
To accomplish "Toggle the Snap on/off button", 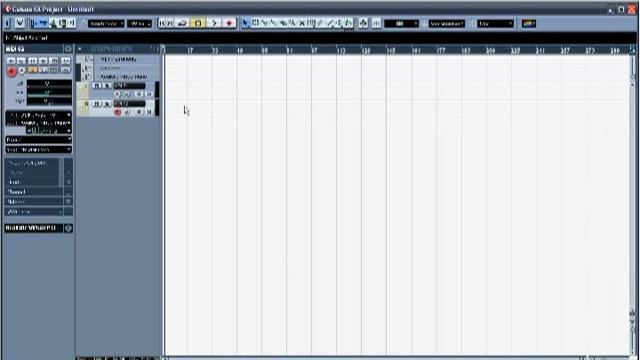I will [x=376, y=23].
